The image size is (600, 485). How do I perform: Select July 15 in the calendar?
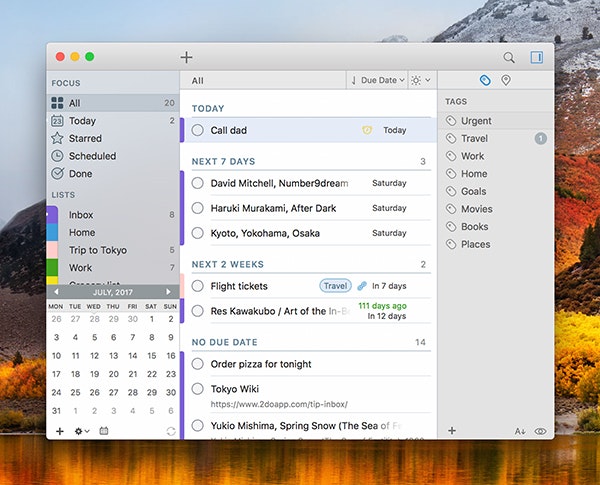[x=152, y=356]
